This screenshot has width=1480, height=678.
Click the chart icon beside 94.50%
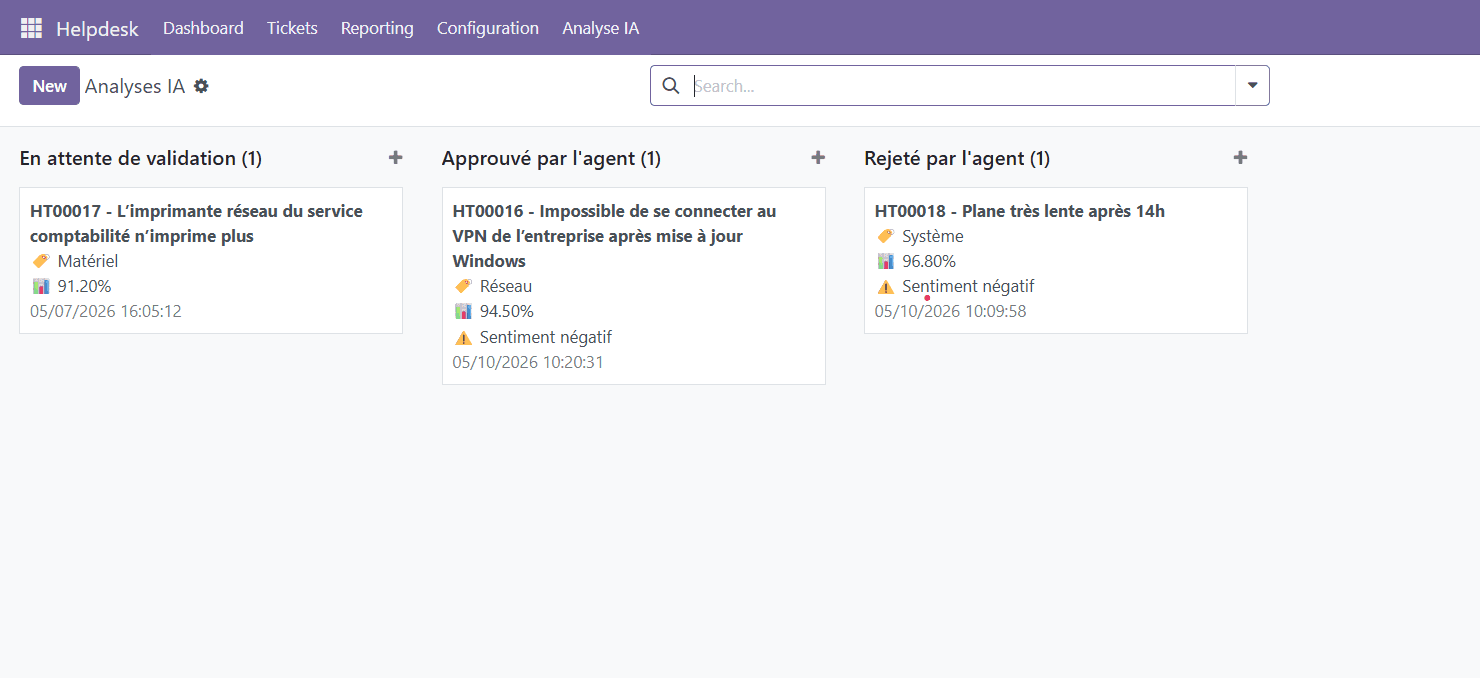pos(463,311)
